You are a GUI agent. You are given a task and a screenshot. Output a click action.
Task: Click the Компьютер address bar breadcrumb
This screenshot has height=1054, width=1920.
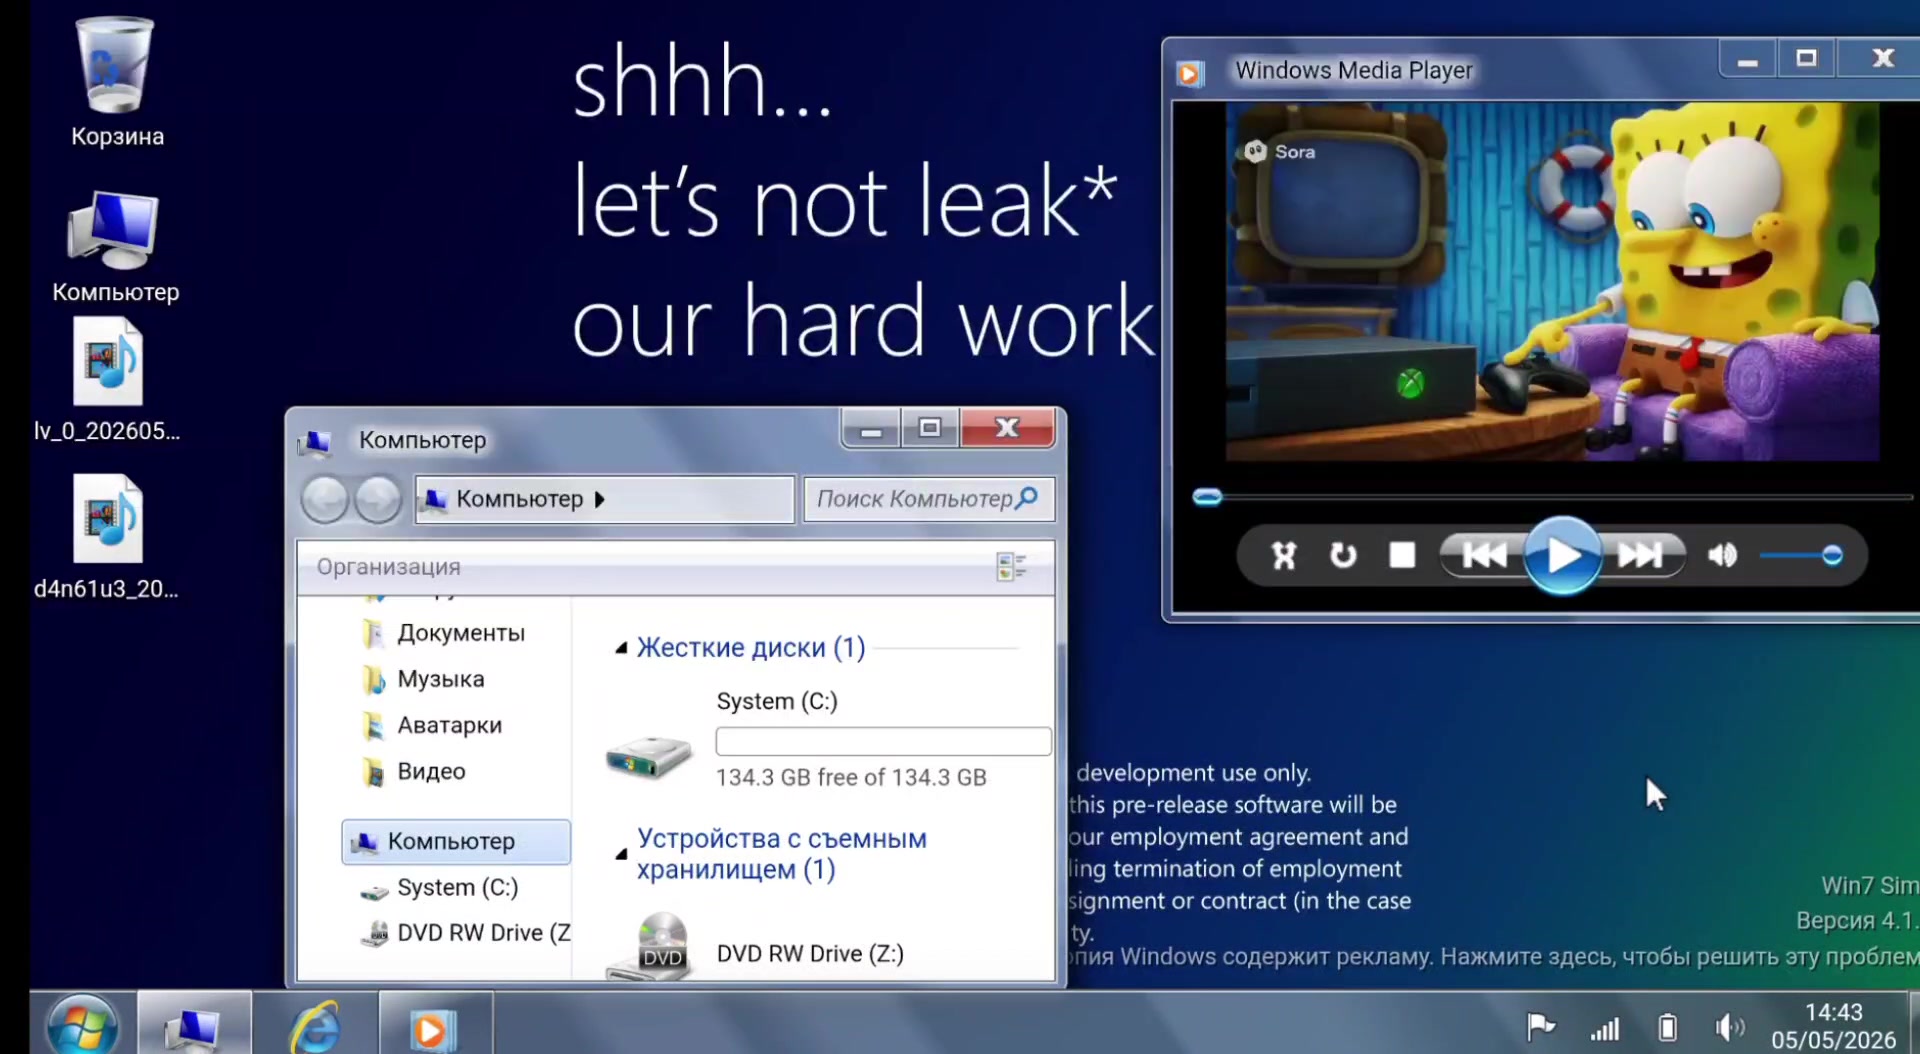click(519, 499)
